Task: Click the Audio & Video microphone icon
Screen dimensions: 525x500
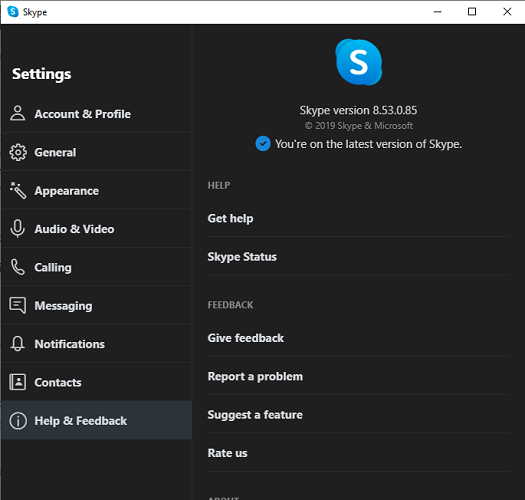Action: 17,229
